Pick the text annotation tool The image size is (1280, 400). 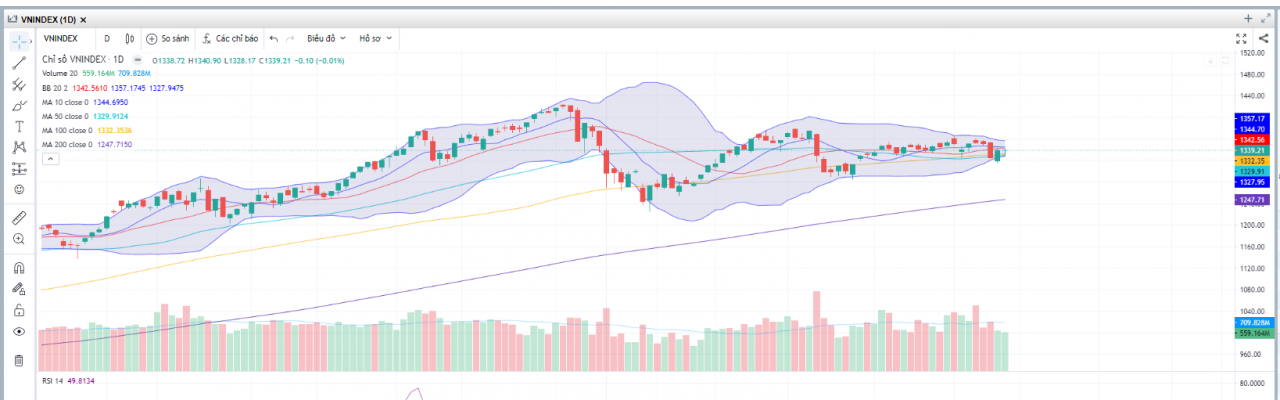tap(19, 127)
